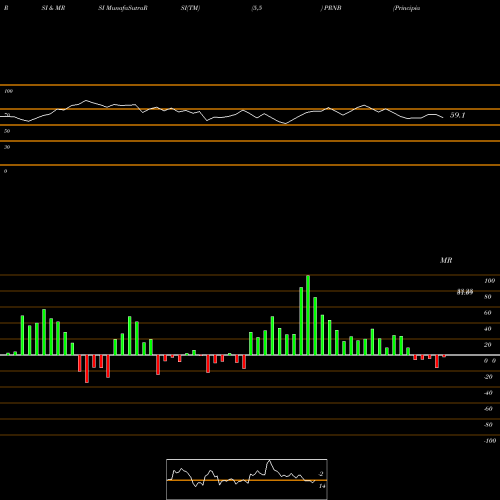Click the longest red MR histogram bar

pos(87,369)
